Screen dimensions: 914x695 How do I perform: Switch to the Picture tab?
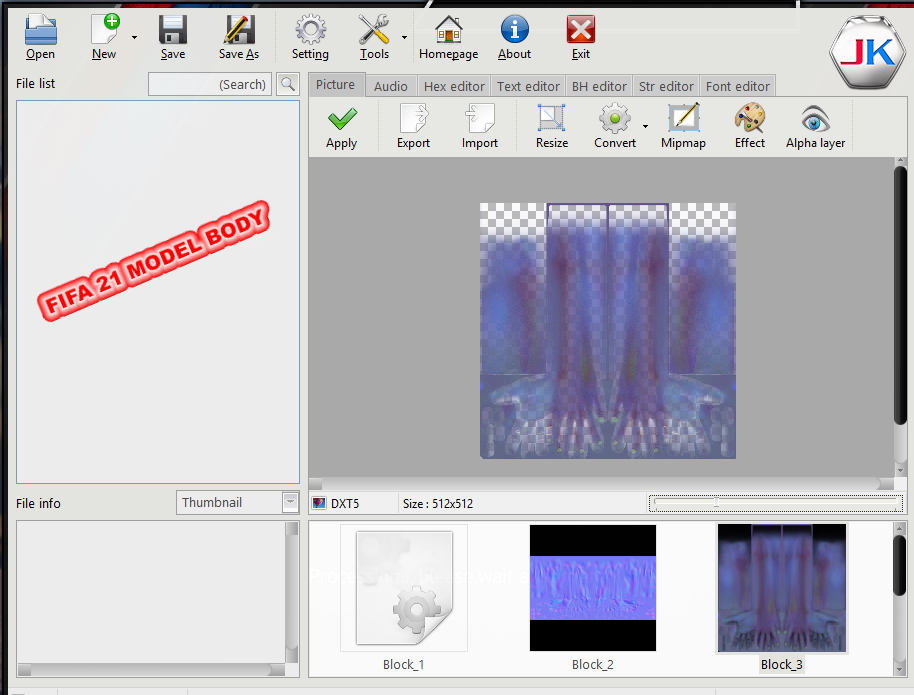pos(336,85)
